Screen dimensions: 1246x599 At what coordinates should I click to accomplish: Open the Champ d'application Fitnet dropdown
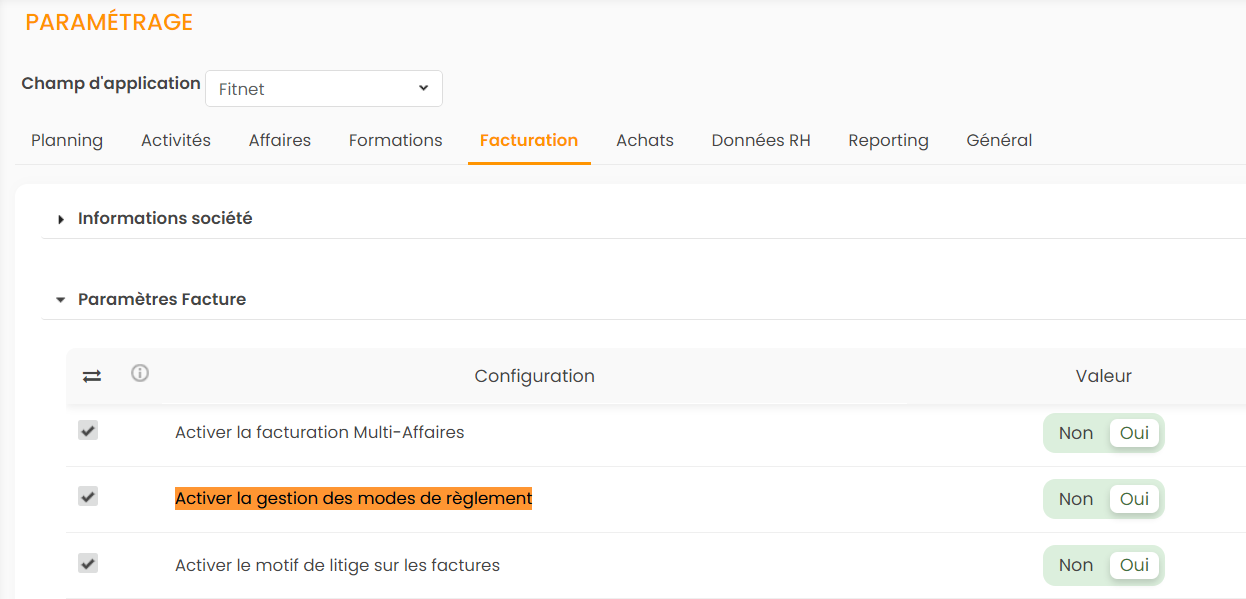click(x=324, y=89)
